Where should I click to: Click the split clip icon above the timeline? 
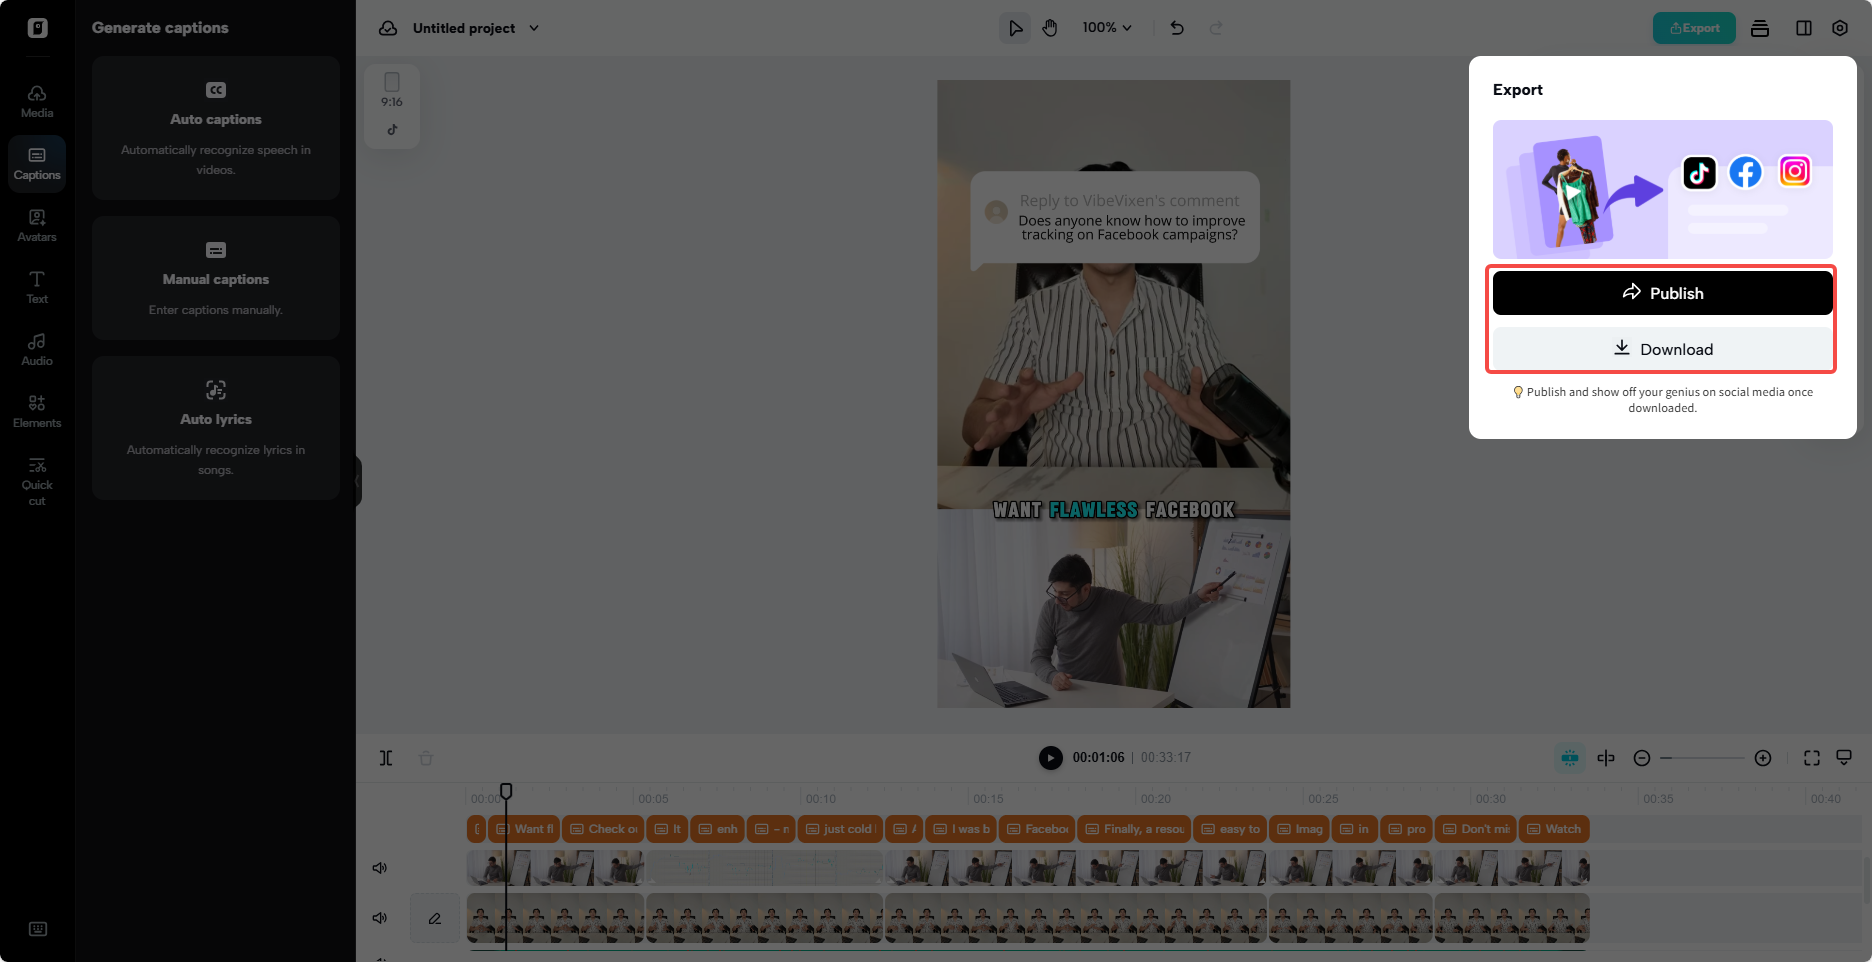point(386,758)
